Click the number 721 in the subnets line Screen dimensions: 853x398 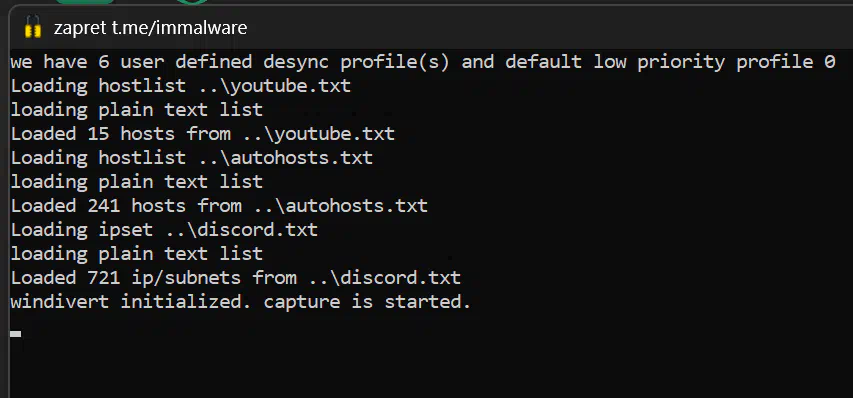[104, 277]
